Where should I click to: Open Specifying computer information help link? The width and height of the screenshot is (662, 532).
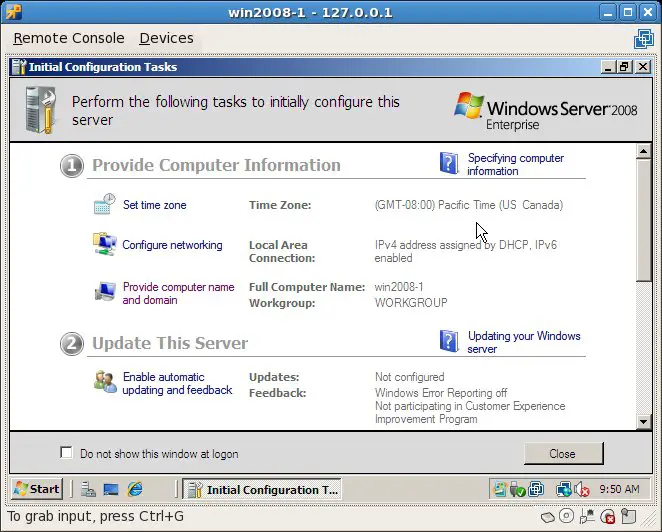click(x=515, y=164)
